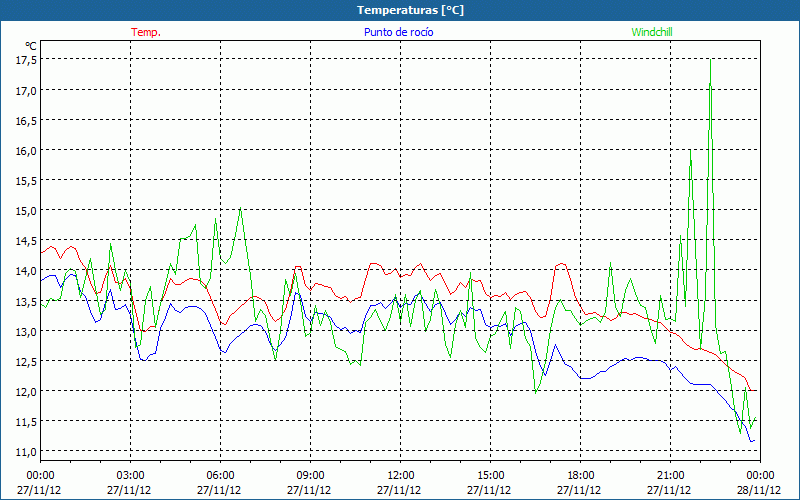The width and height of the screenshot is (800, 500).
Task: Click the 16,5 y-axis value
Action: pyautogui.click(x=27, y=120)
